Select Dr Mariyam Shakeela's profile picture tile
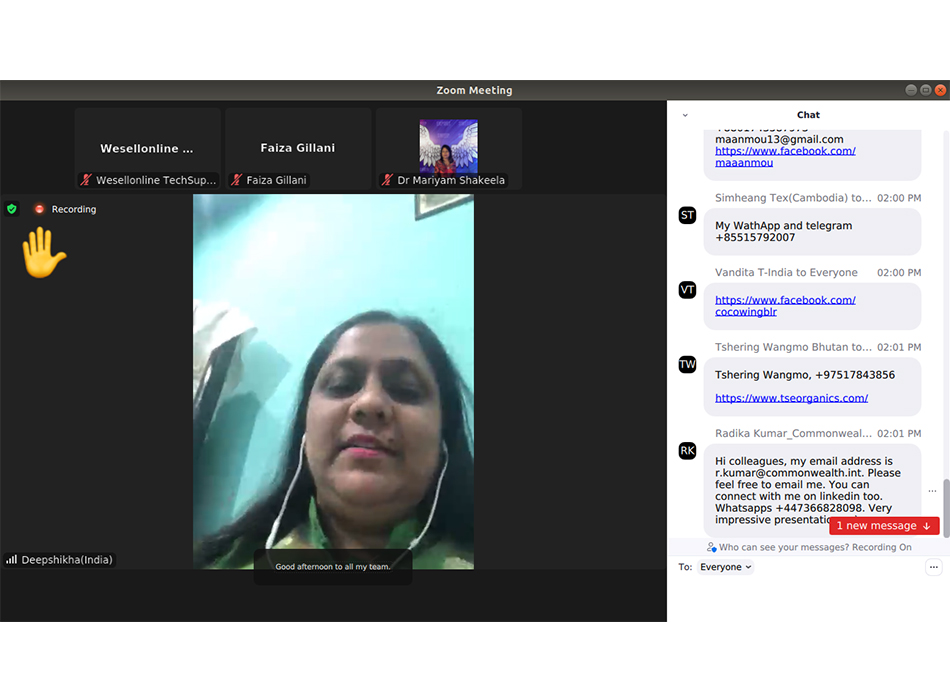This screenshot has height=700, width=950. [448, 147]
